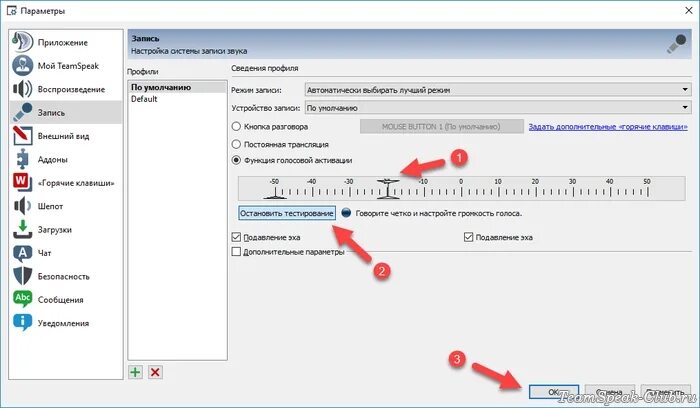Click the Чат label in sidebar

pos(45,253)
